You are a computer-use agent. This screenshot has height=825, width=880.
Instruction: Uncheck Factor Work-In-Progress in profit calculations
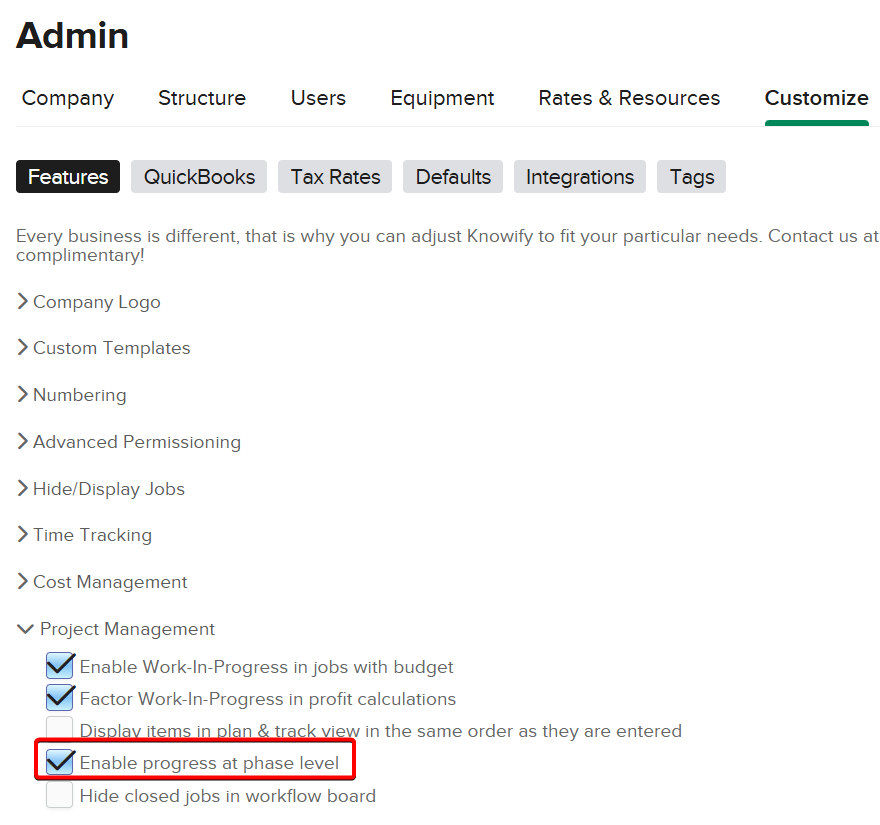tap(60, 698)
